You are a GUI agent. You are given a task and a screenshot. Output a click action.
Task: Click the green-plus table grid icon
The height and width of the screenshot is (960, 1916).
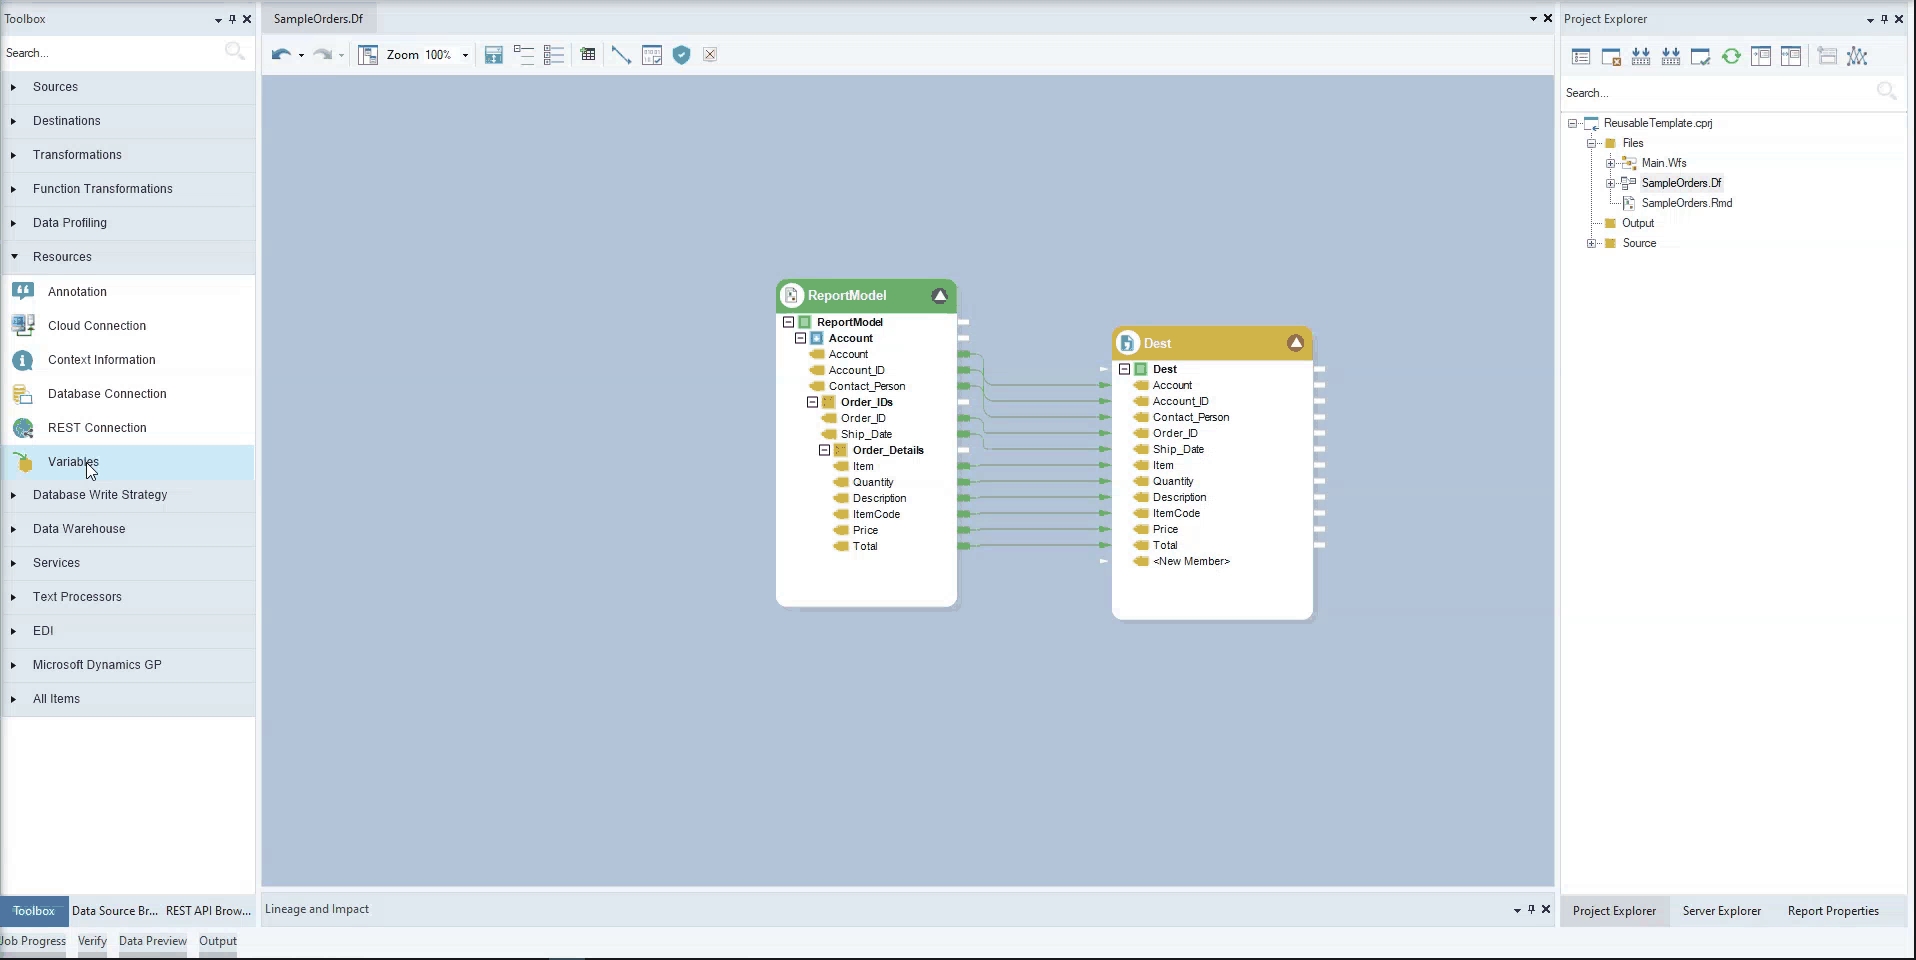tap(588, 55)
